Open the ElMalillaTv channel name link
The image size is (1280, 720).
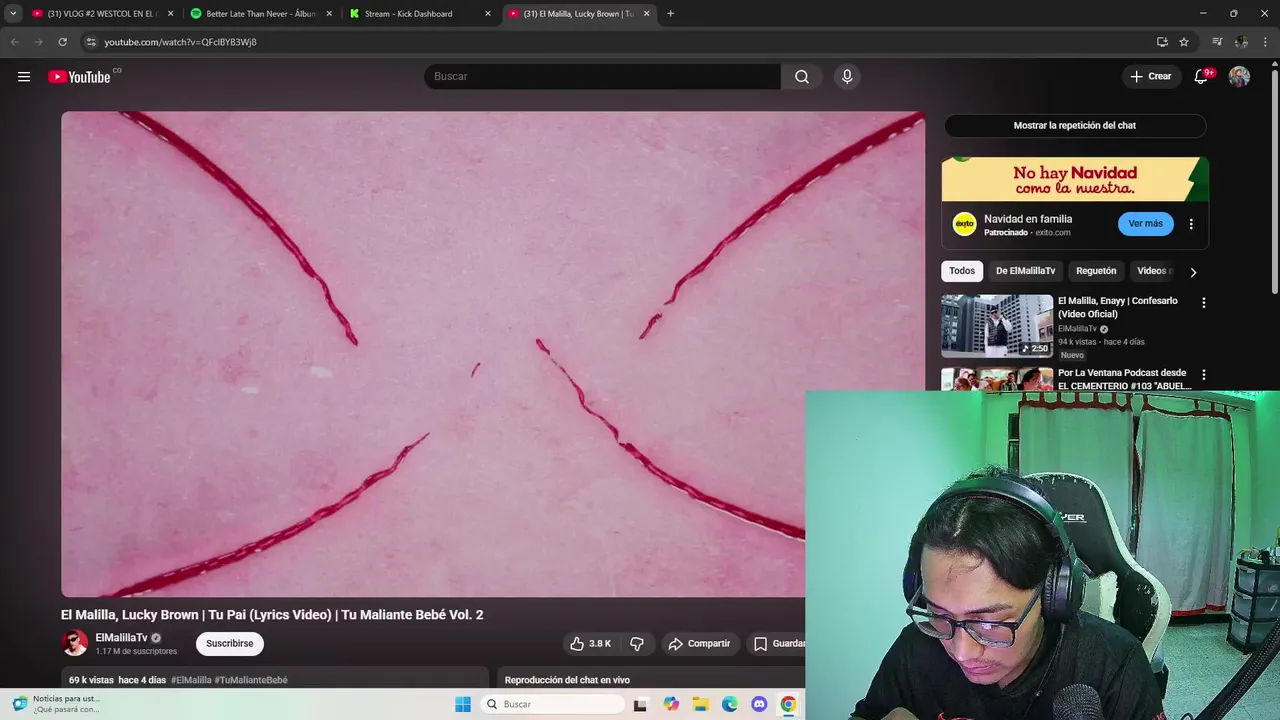[x=121, y=637]
